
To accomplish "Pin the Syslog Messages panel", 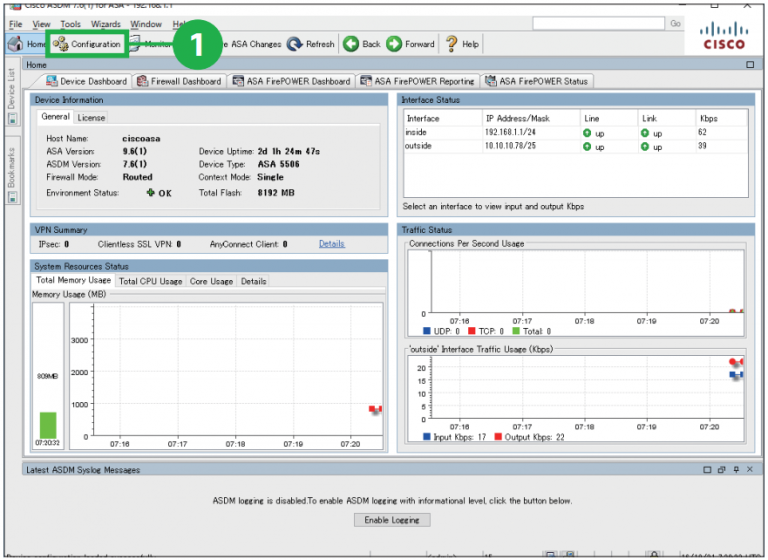I will pyautogui.click(x=736, y=470).
